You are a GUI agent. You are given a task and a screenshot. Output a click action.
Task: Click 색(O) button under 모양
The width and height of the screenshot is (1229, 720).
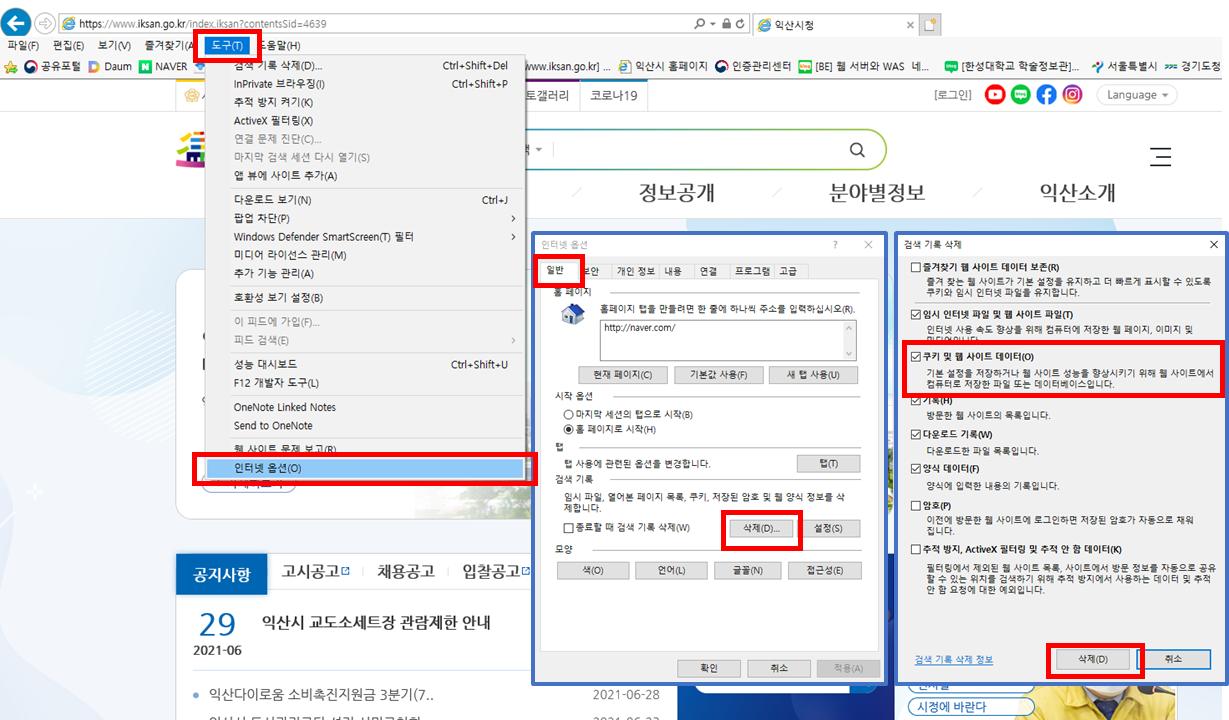591,570
